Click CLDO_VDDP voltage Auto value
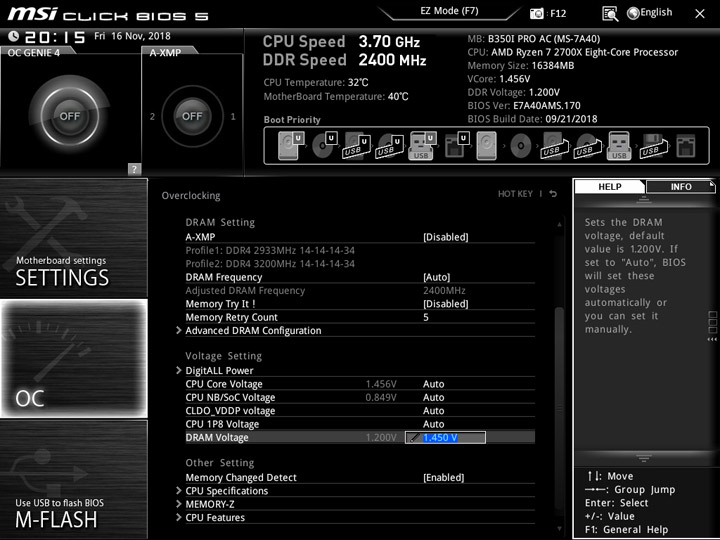Screen dimensions: 720x540 pyautogui.click(x=433, y=411)
